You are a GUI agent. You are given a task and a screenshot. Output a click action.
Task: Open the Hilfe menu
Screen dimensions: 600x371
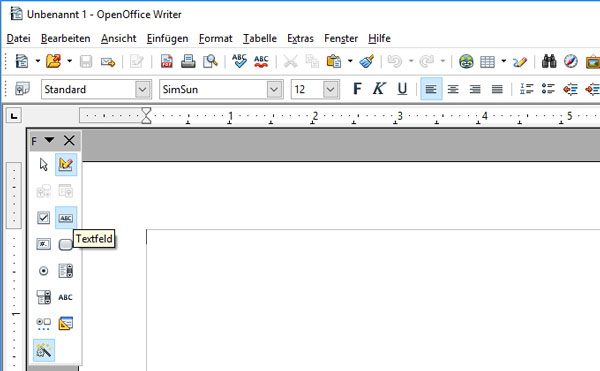[x=379, y=38]
